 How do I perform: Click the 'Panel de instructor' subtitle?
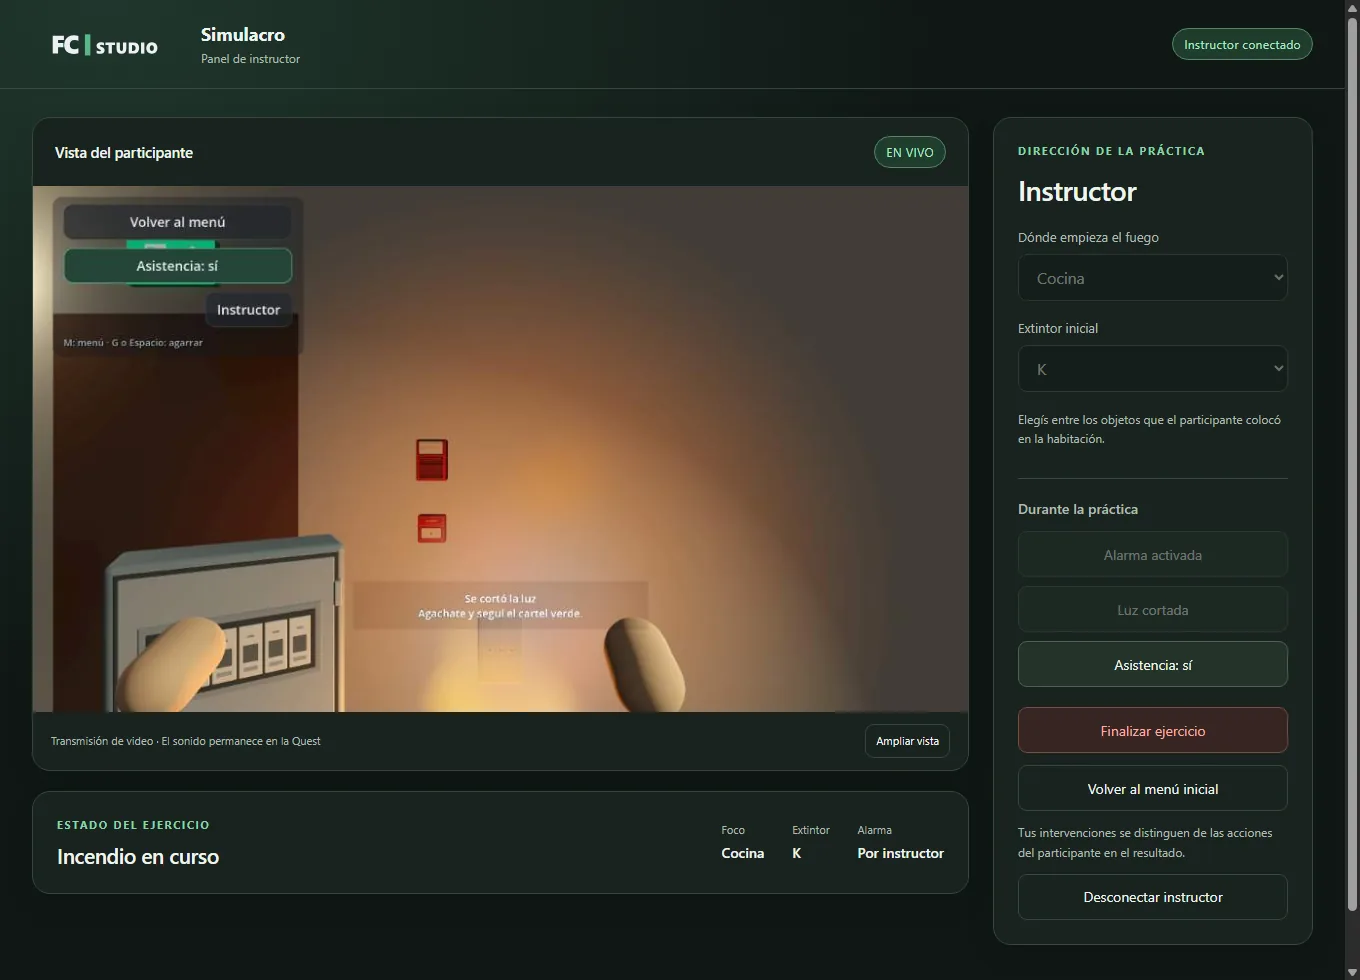(x=250, y=59)
